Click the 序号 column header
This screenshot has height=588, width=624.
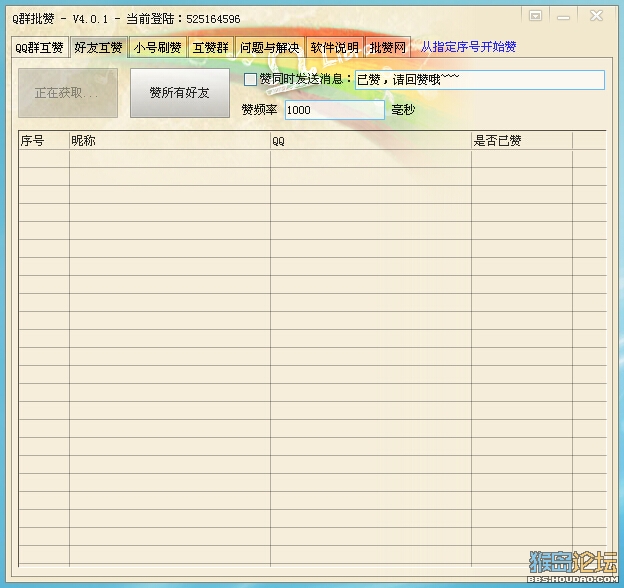44,141
